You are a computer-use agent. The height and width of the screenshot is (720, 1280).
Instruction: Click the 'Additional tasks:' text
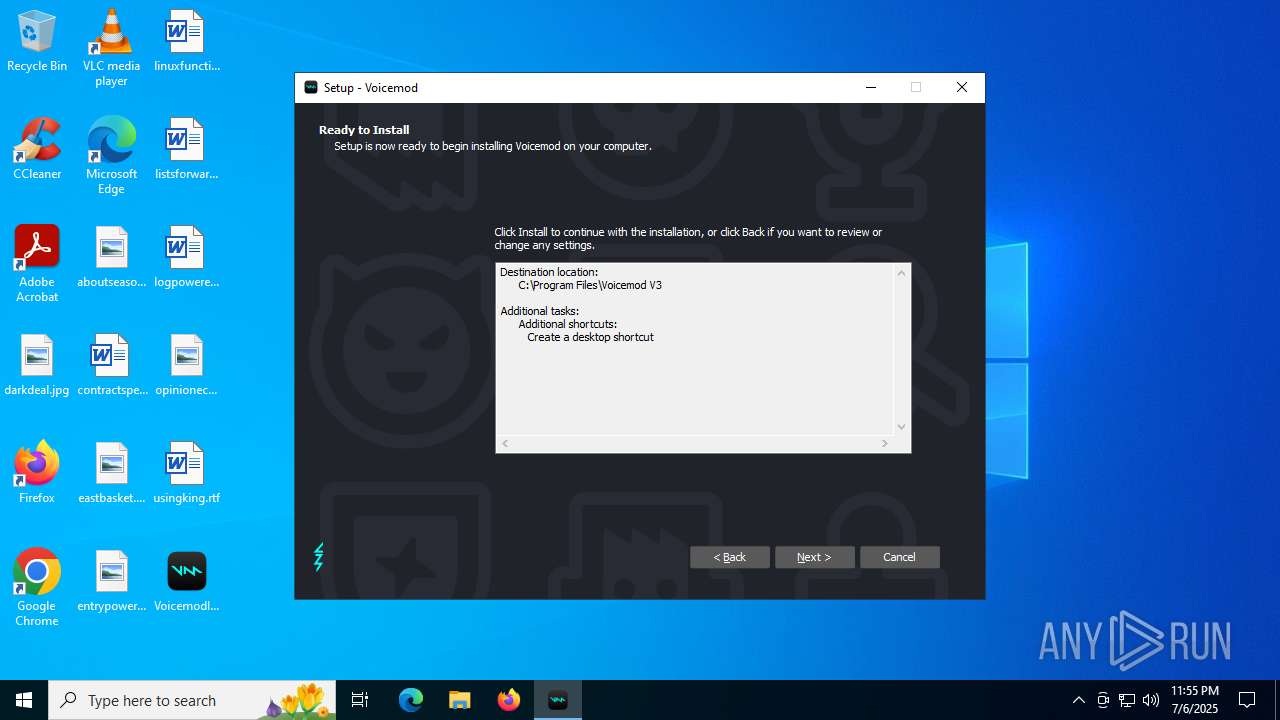[x=539, y=311]
